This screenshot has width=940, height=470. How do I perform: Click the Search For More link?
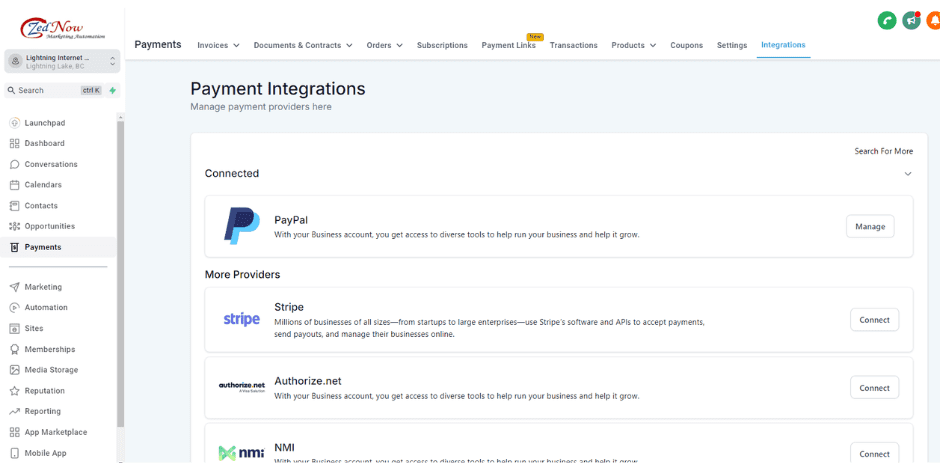(884, 151)
